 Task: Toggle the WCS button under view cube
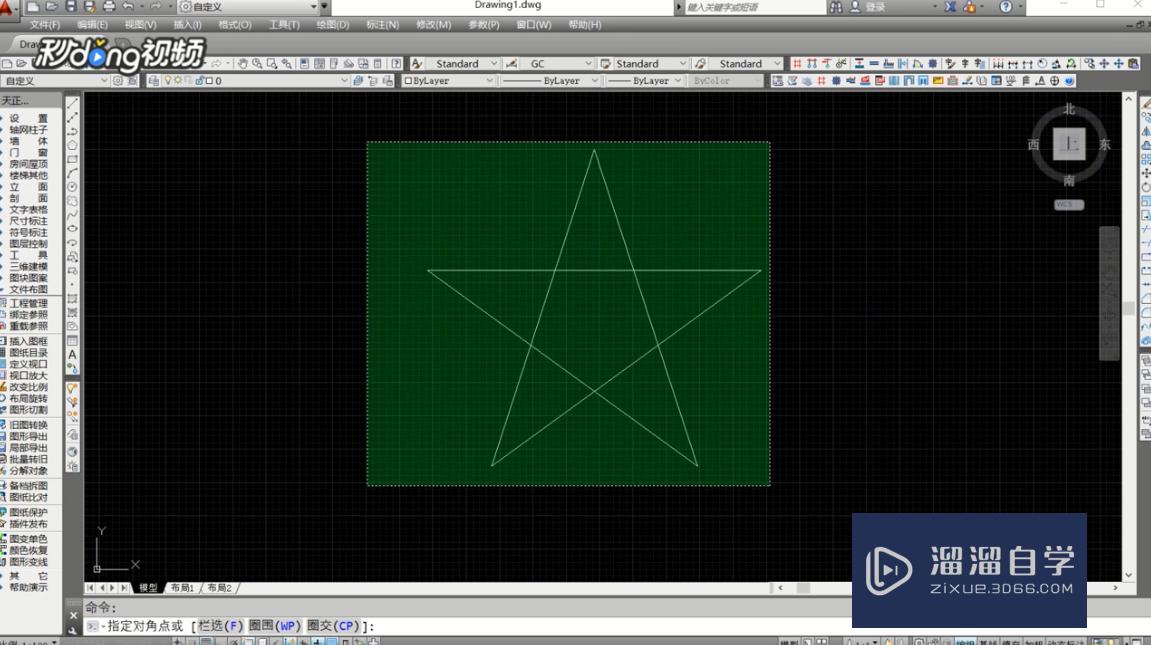[1068, 205]
